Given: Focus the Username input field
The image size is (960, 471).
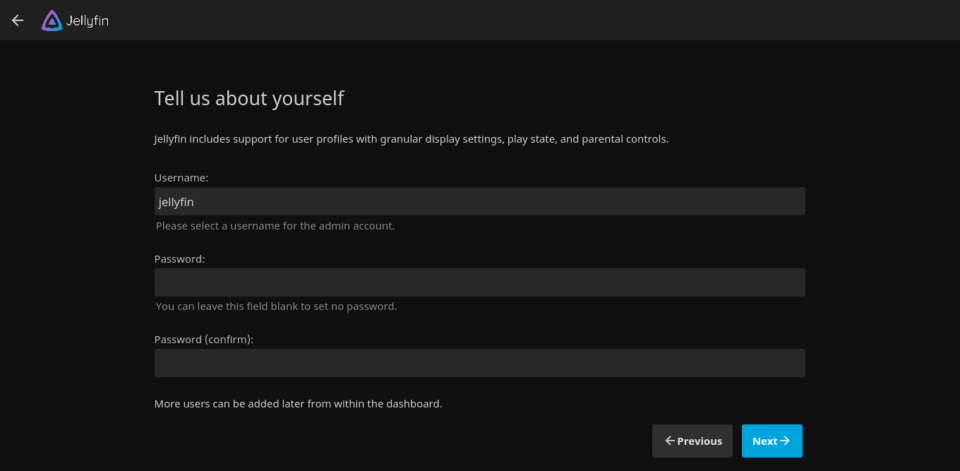Looking at the screenshot, I should point(479,202).
